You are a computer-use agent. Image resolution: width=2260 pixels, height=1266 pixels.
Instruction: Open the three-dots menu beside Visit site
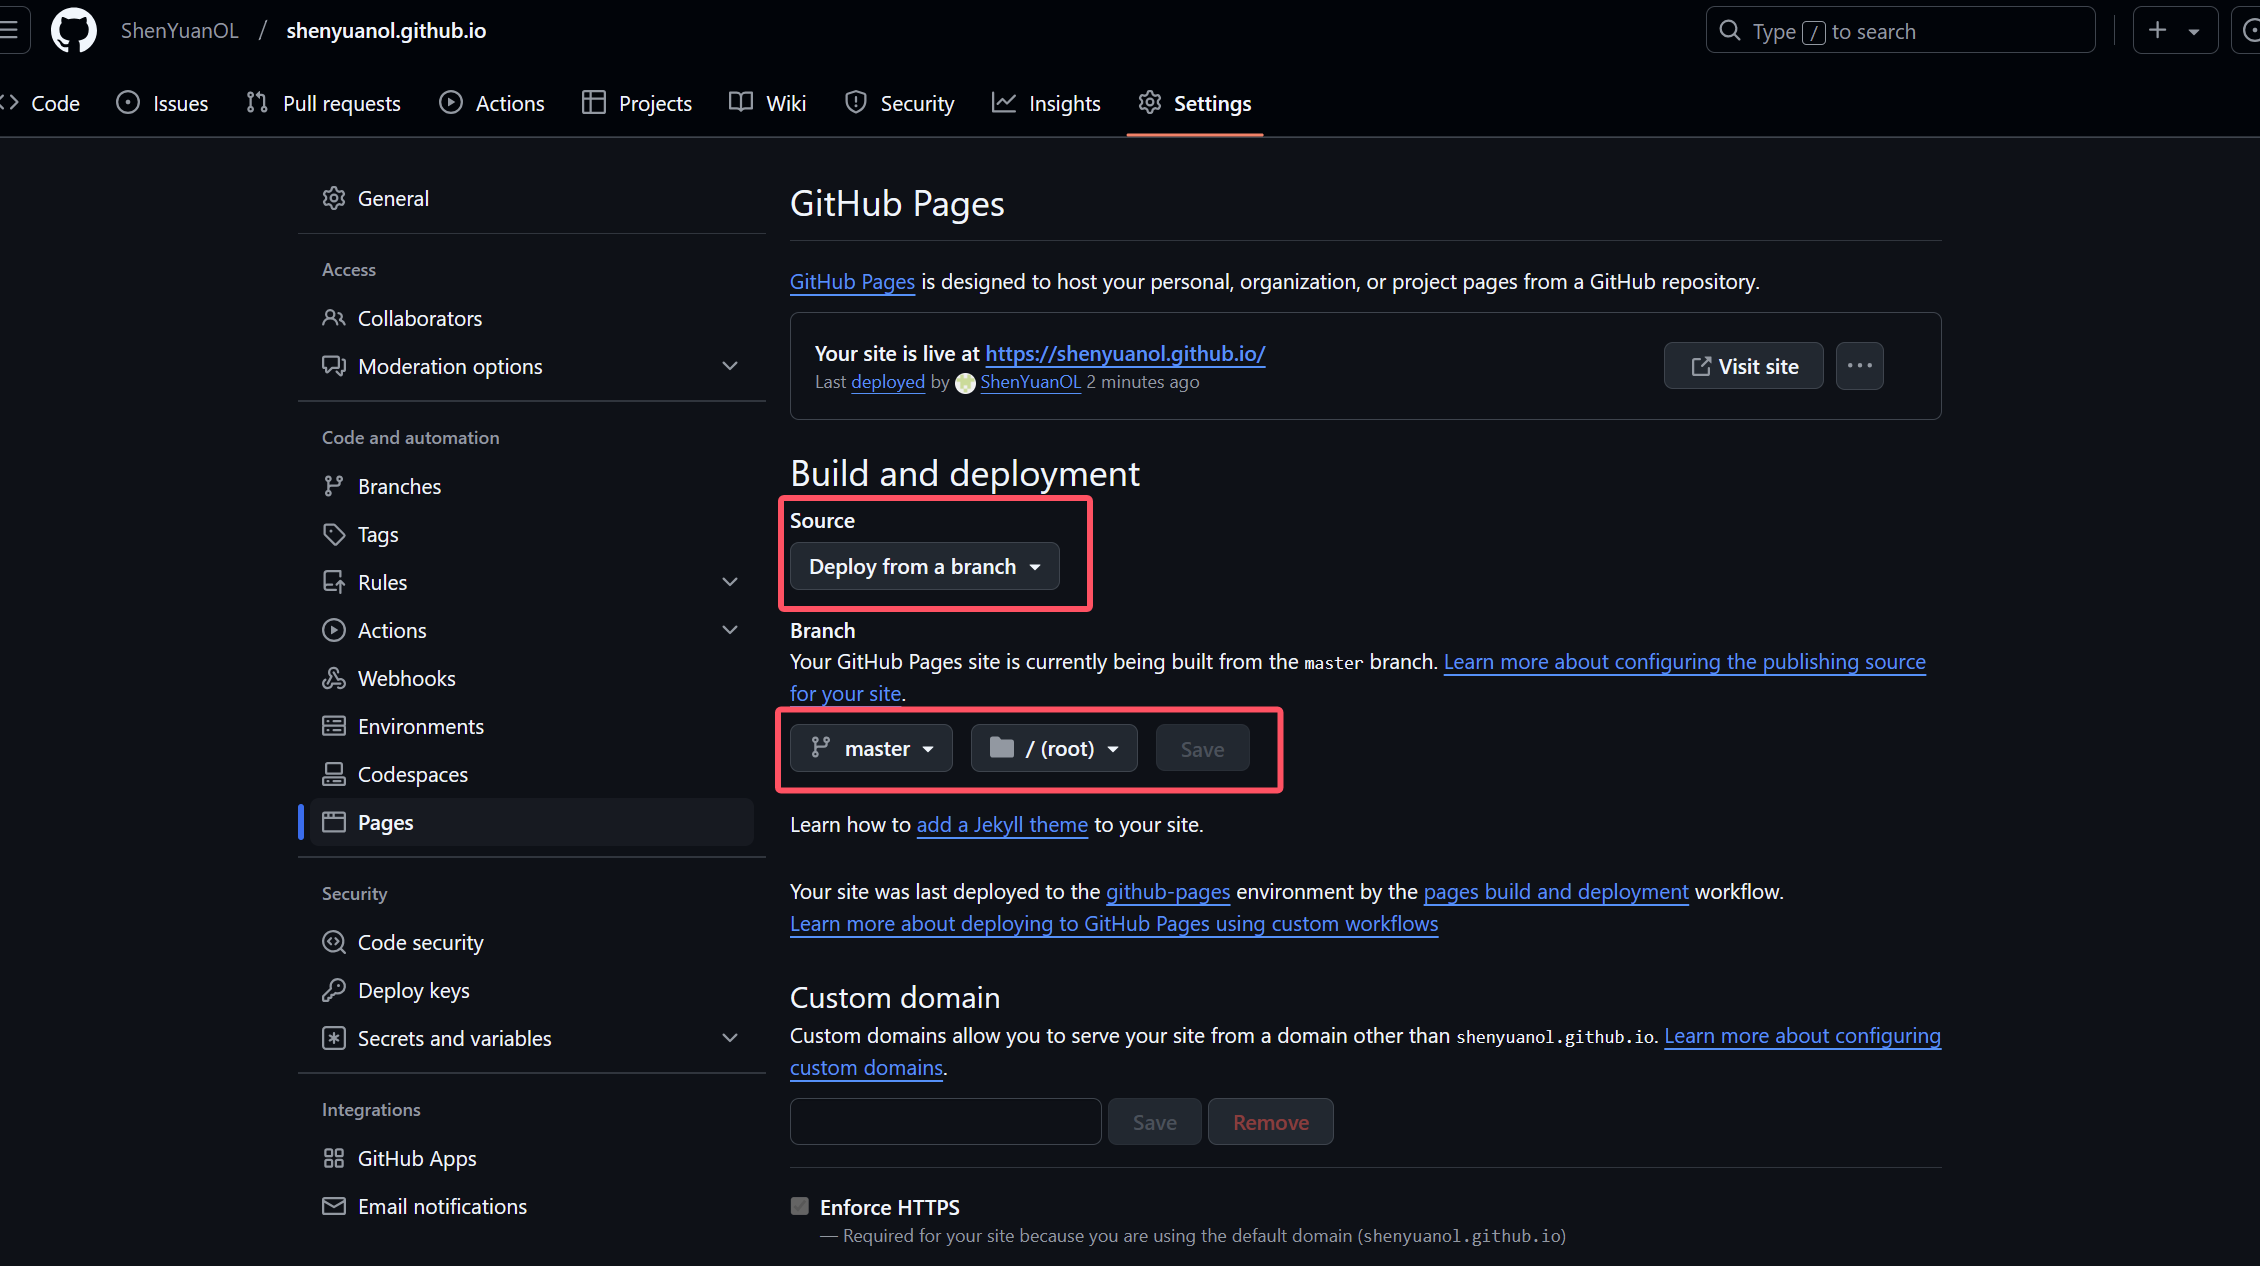pos(1859,366)
